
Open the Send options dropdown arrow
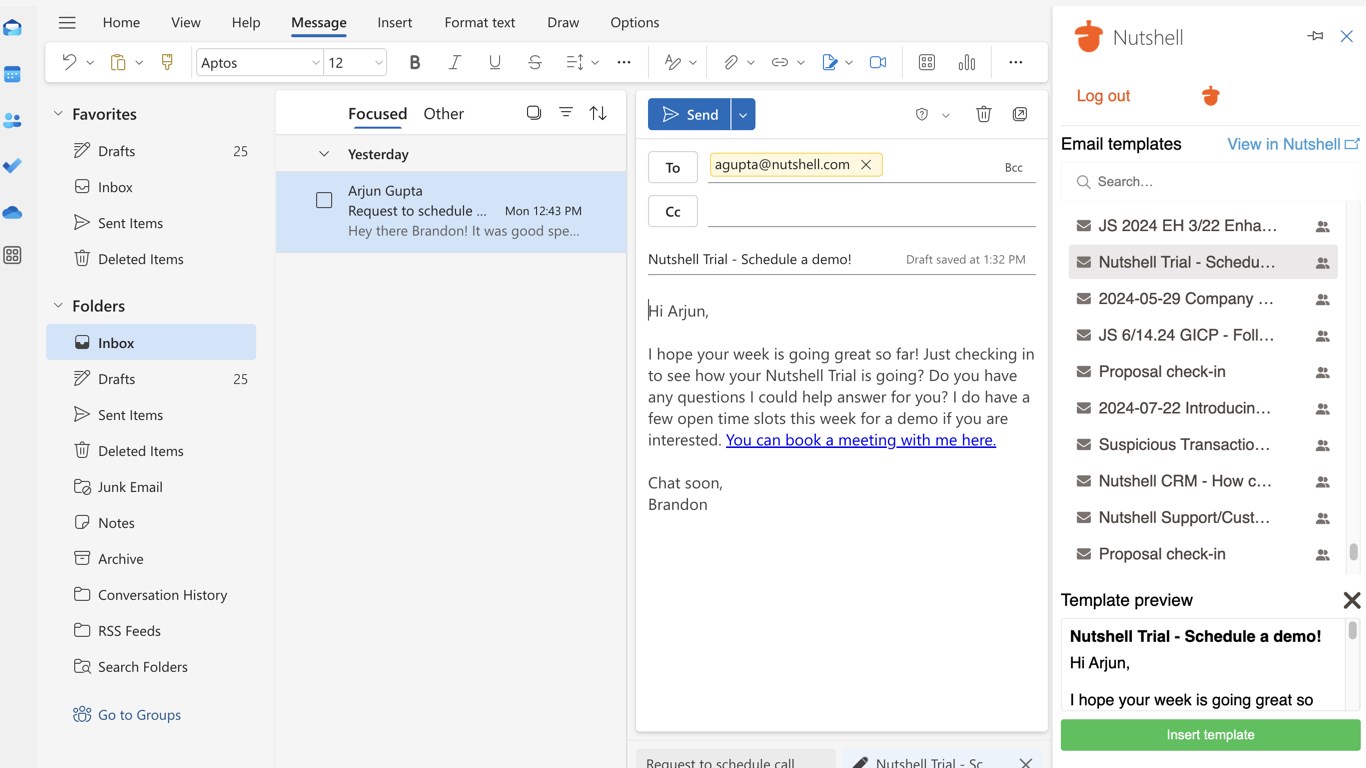point(743,114)
